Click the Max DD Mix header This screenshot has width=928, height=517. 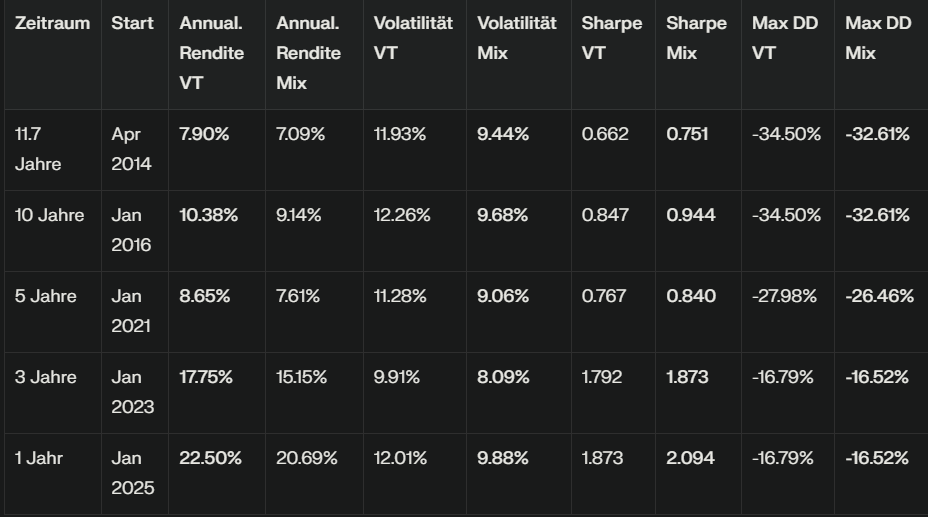[878, 38]
